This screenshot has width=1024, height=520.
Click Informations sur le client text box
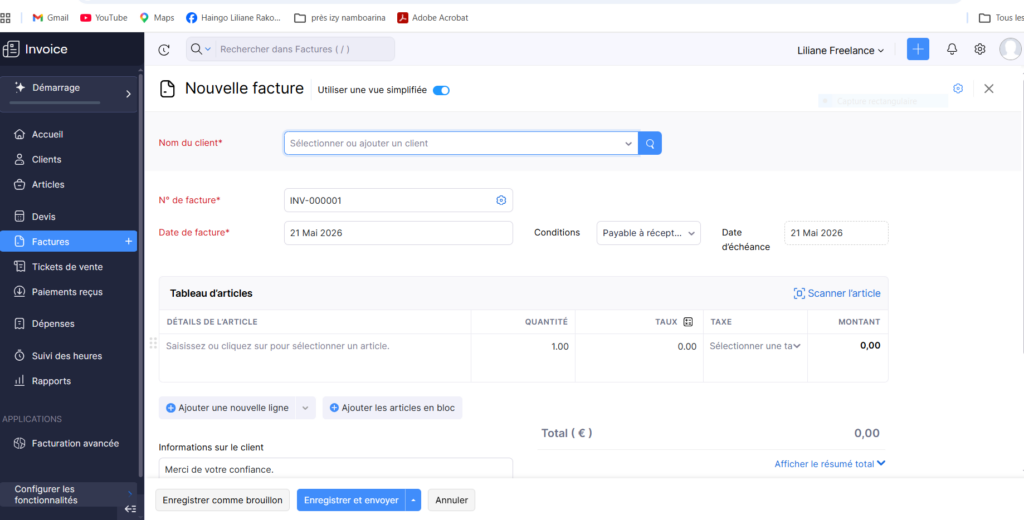(336, 468)
